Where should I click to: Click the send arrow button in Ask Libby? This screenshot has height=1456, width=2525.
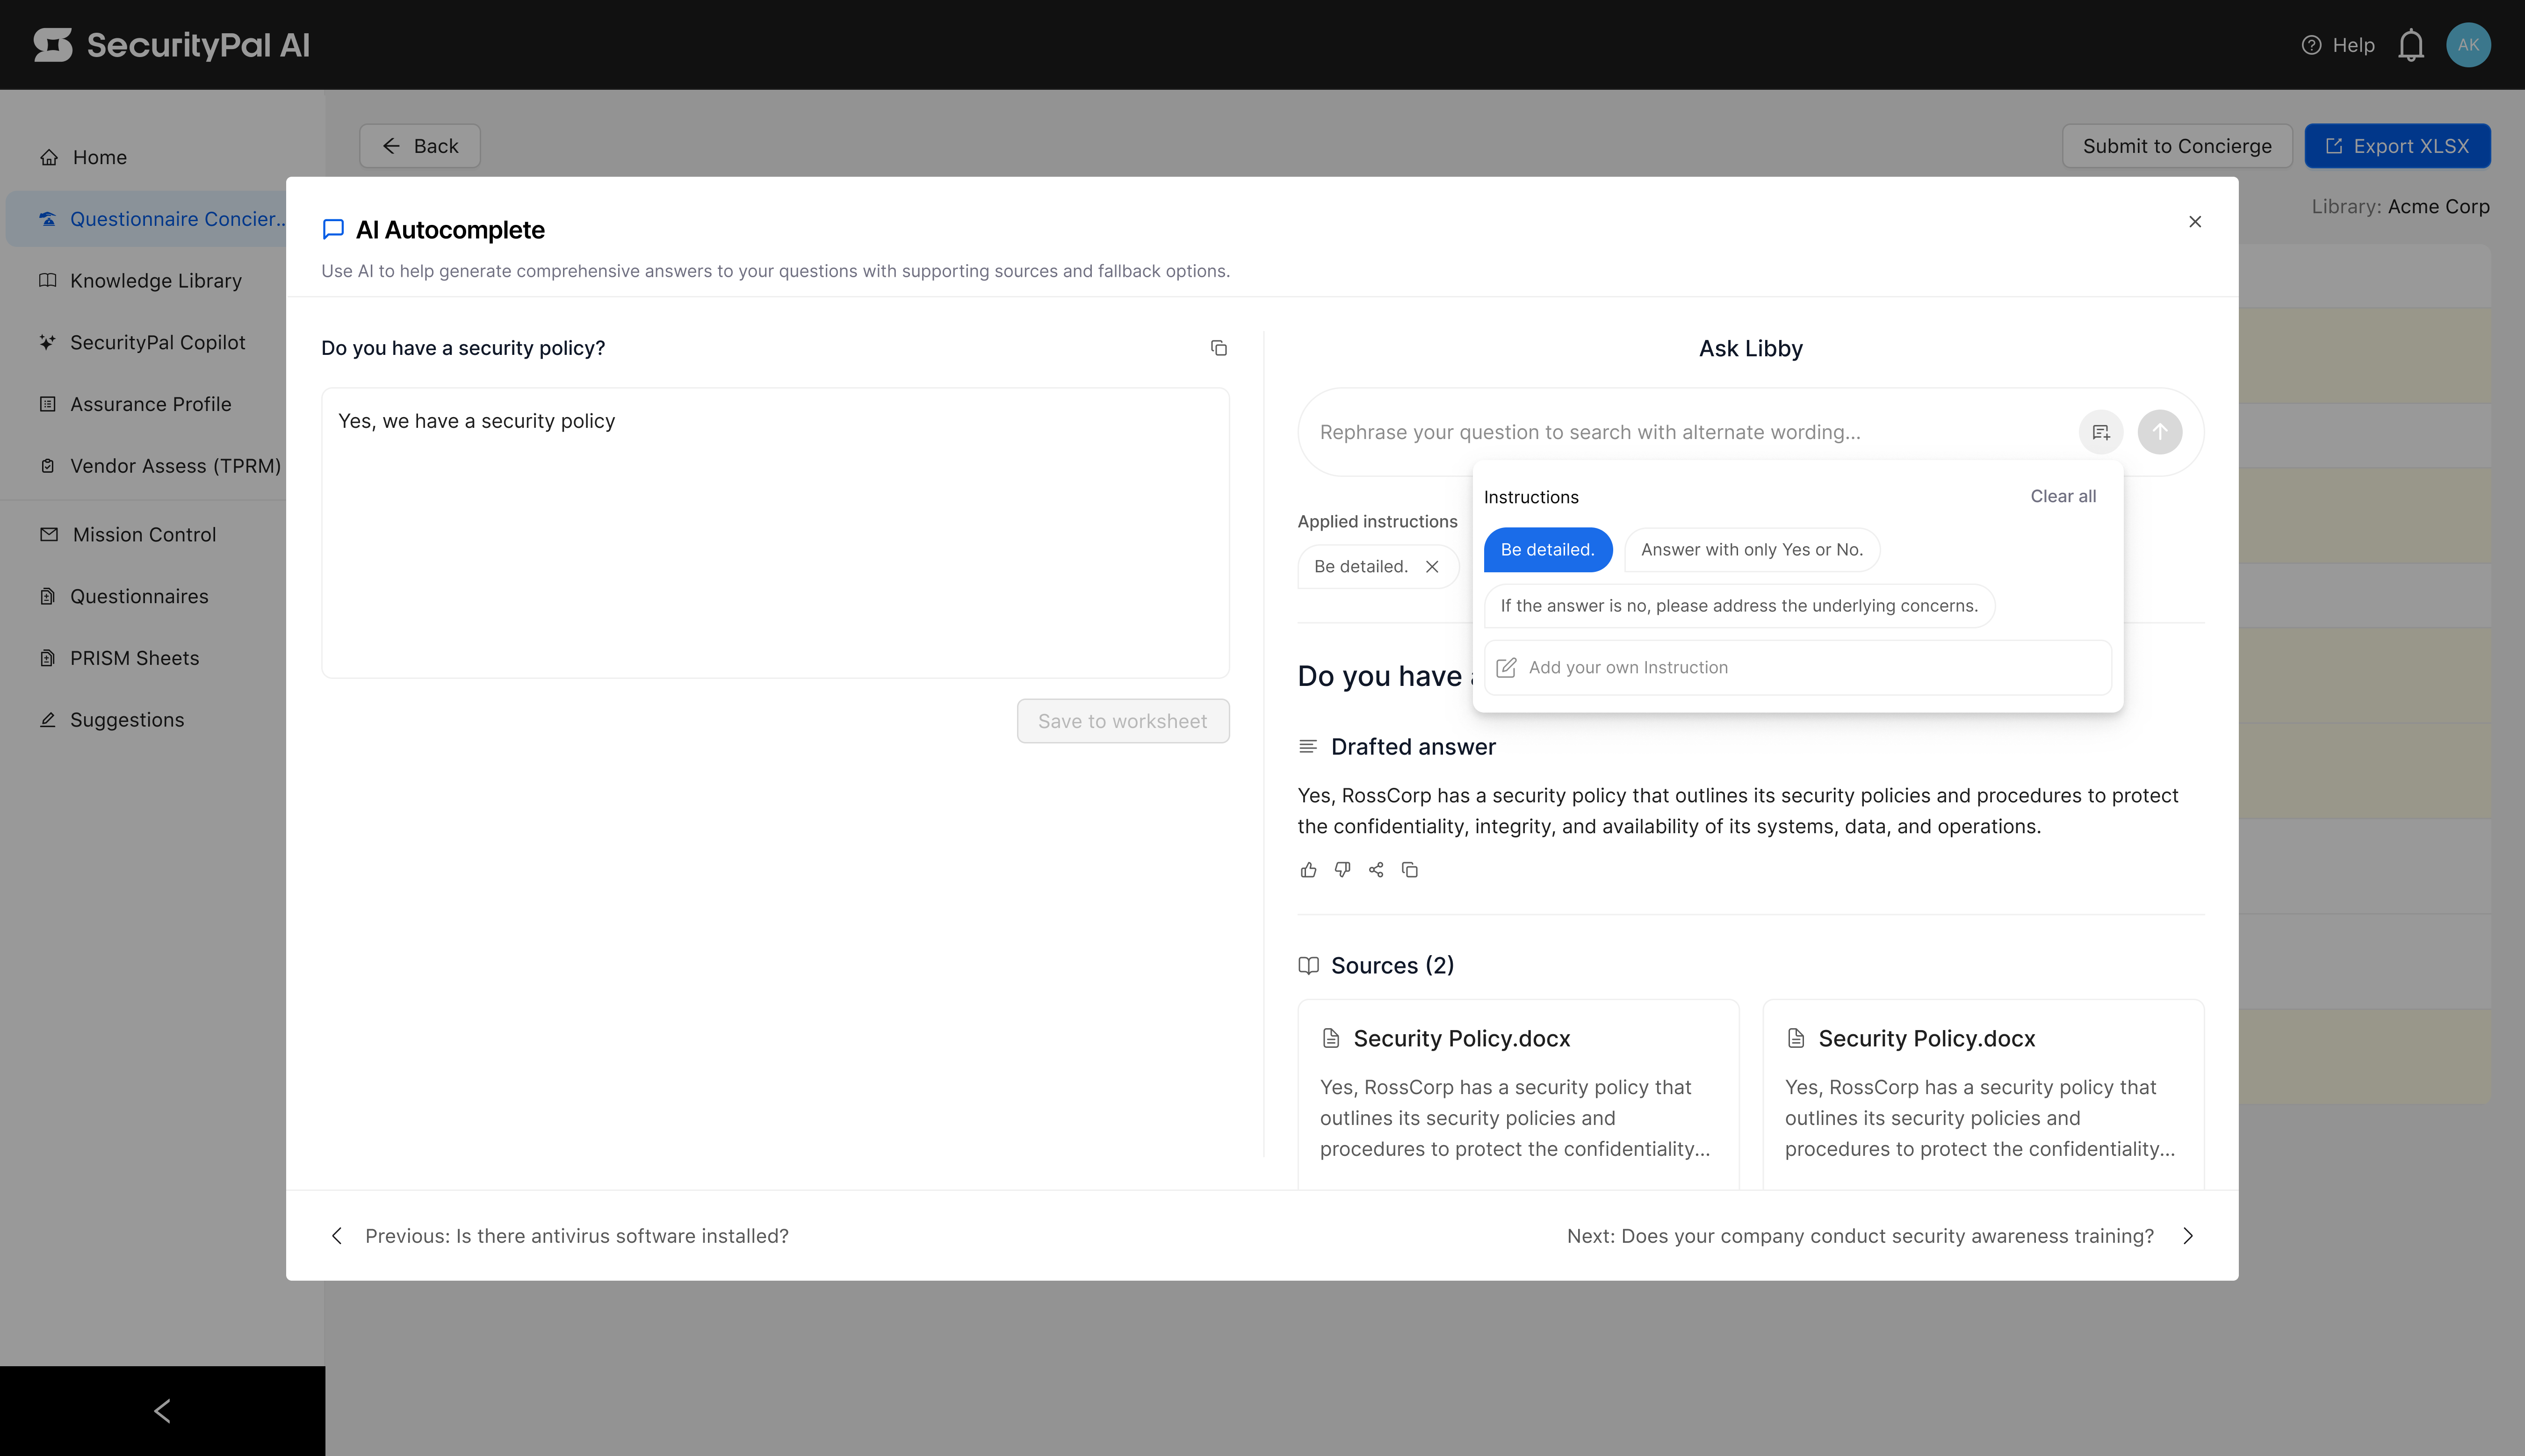2159,432
